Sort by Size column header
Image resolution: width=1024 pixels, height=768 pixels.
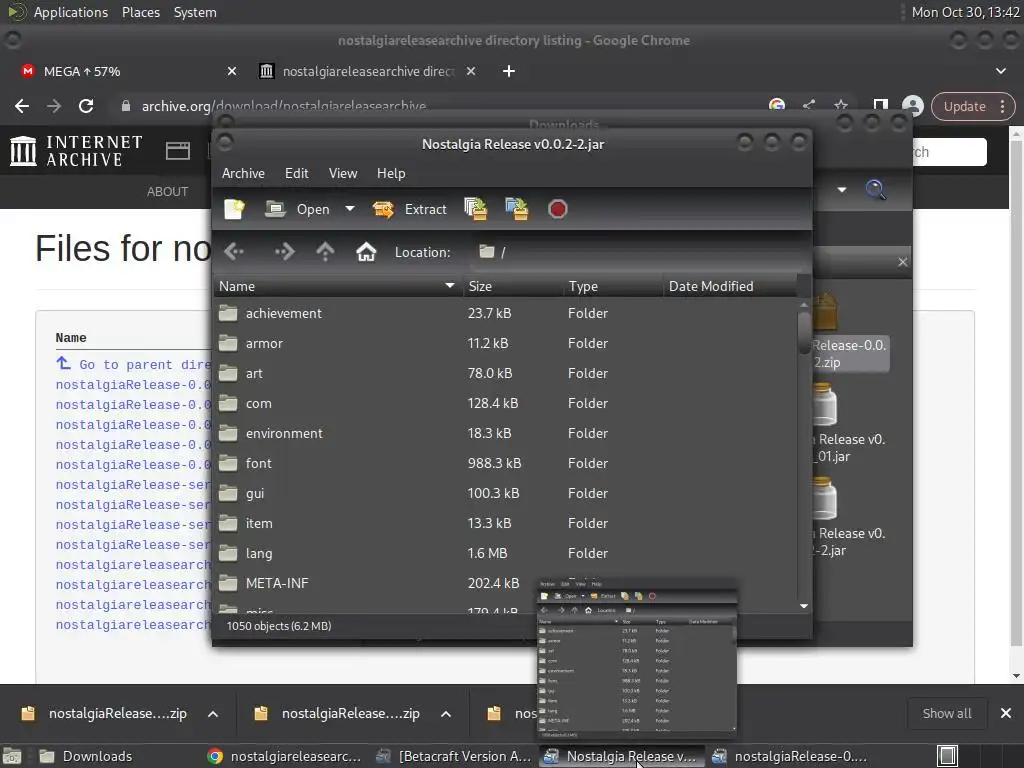pos(513,286)
